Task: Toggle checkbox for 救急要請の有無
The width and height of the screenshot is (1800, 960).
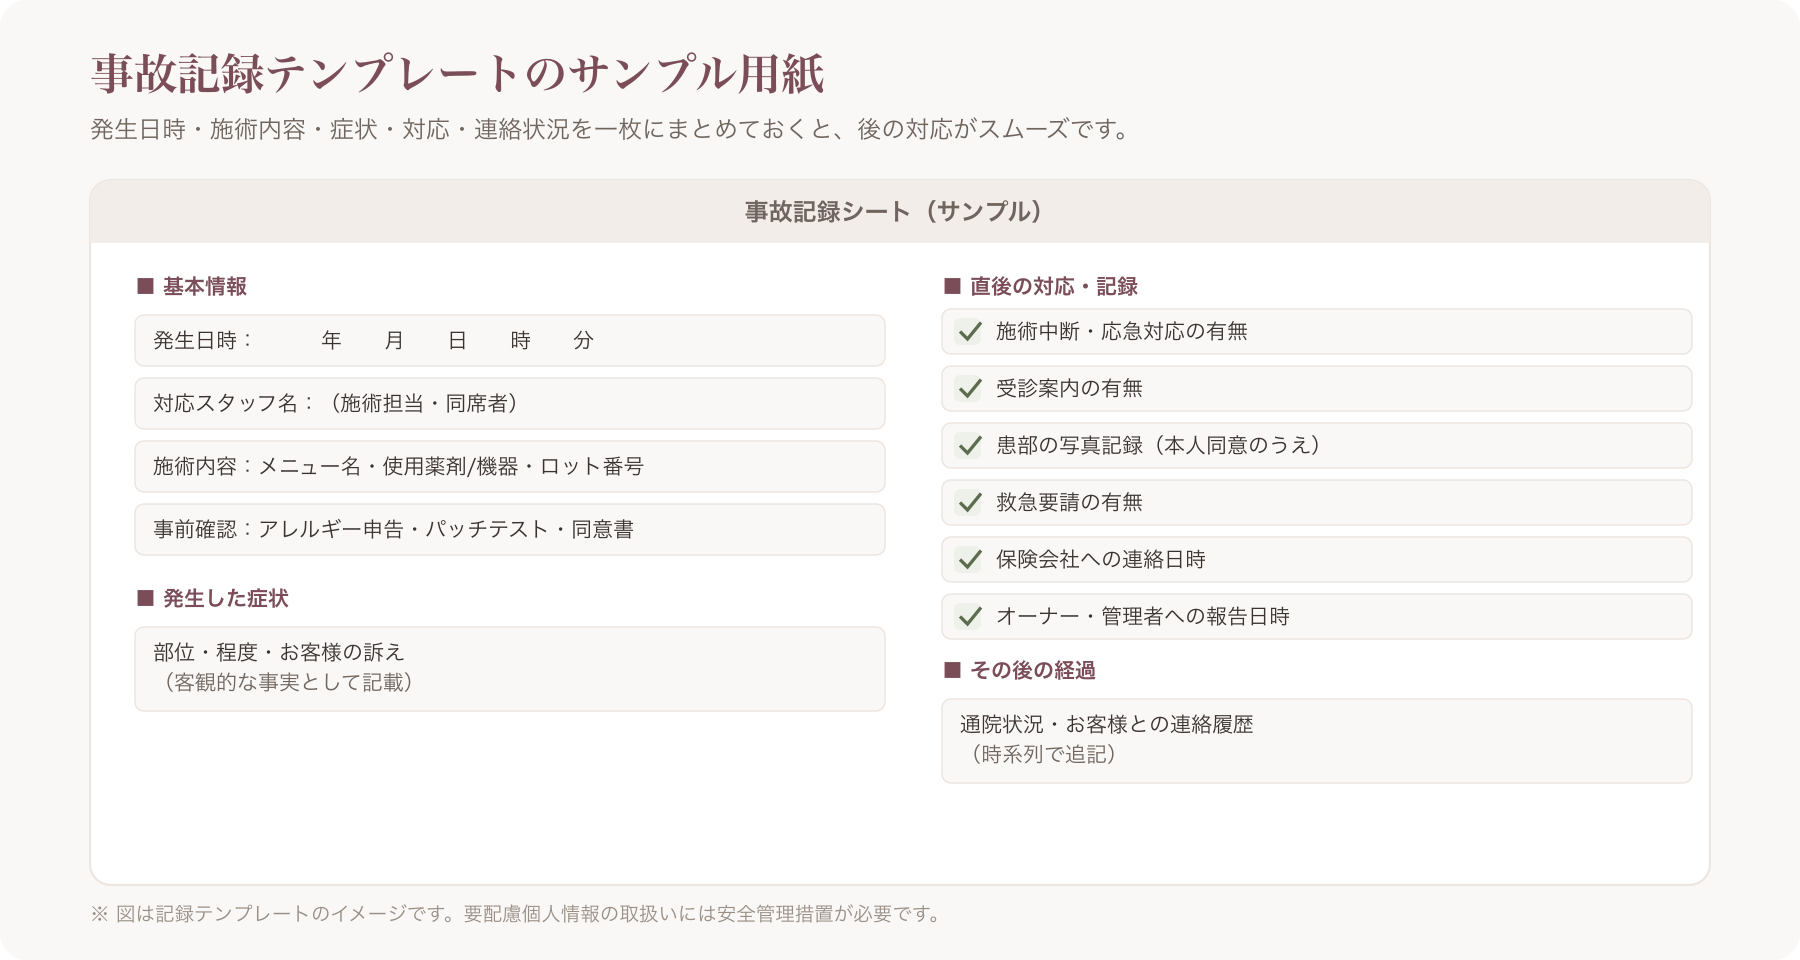Action: (x=969, y=502)
